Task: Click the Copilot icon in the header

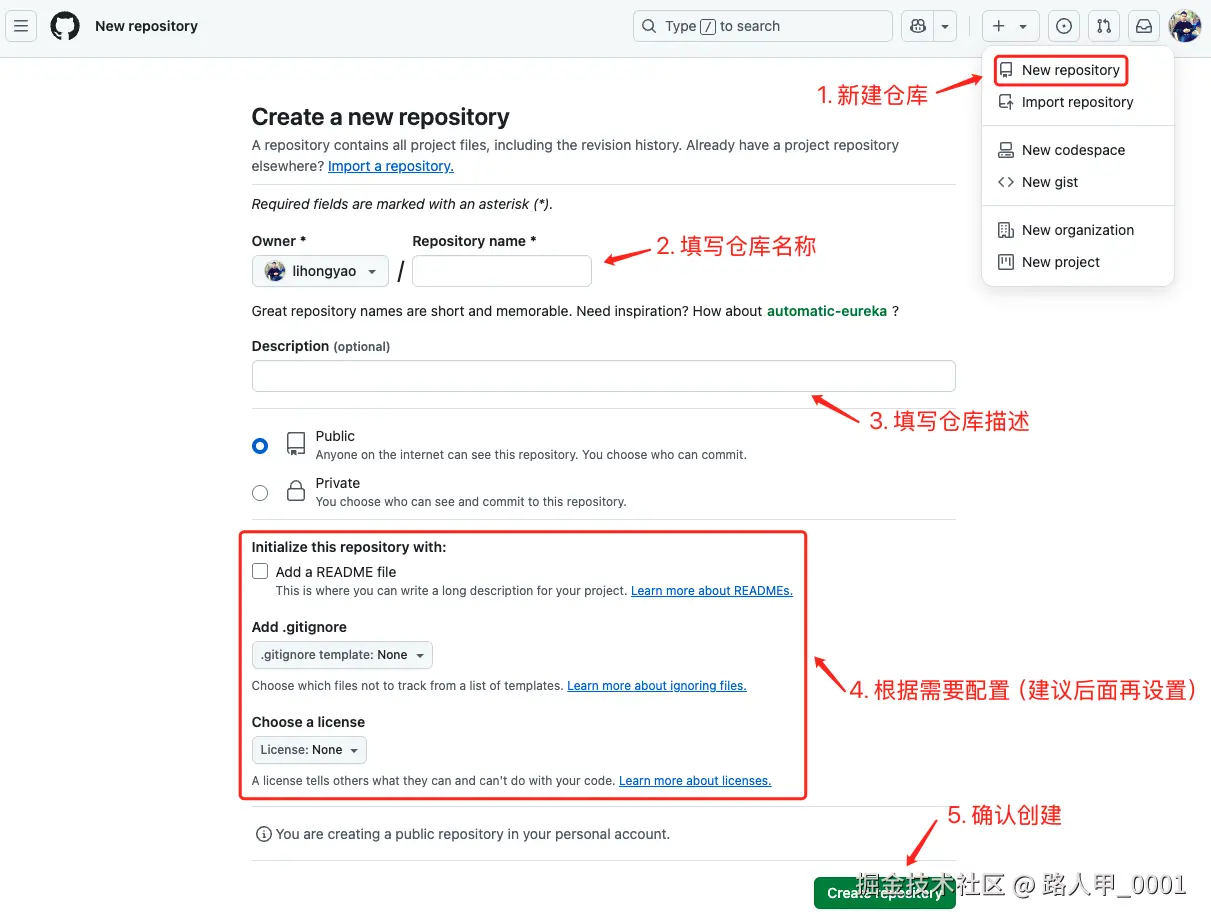Action: (x=917, y=26)
